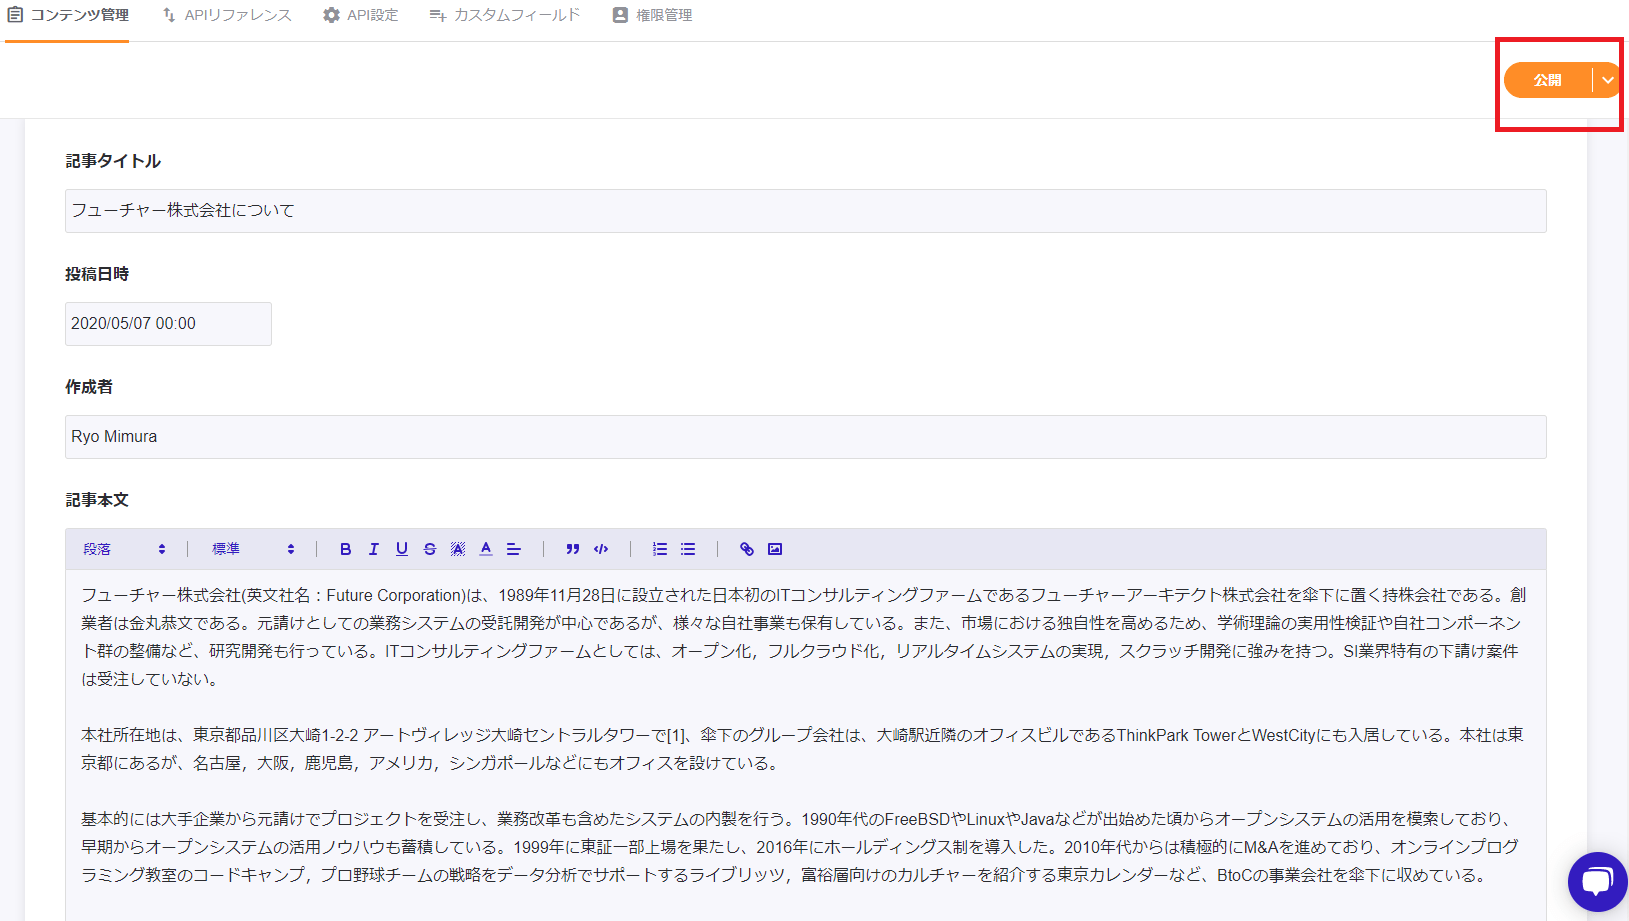Viewport: 1629px width, 921px height.
Task: Open the API設定 tab
Action: pos(361,15)
